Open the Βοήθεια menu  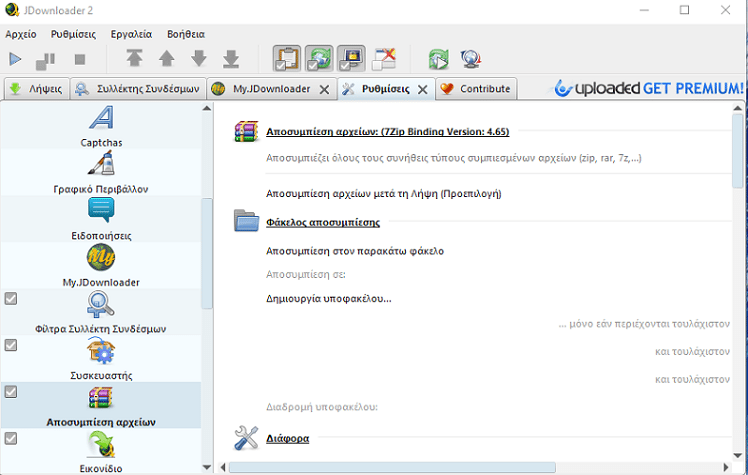click(186, 34)
